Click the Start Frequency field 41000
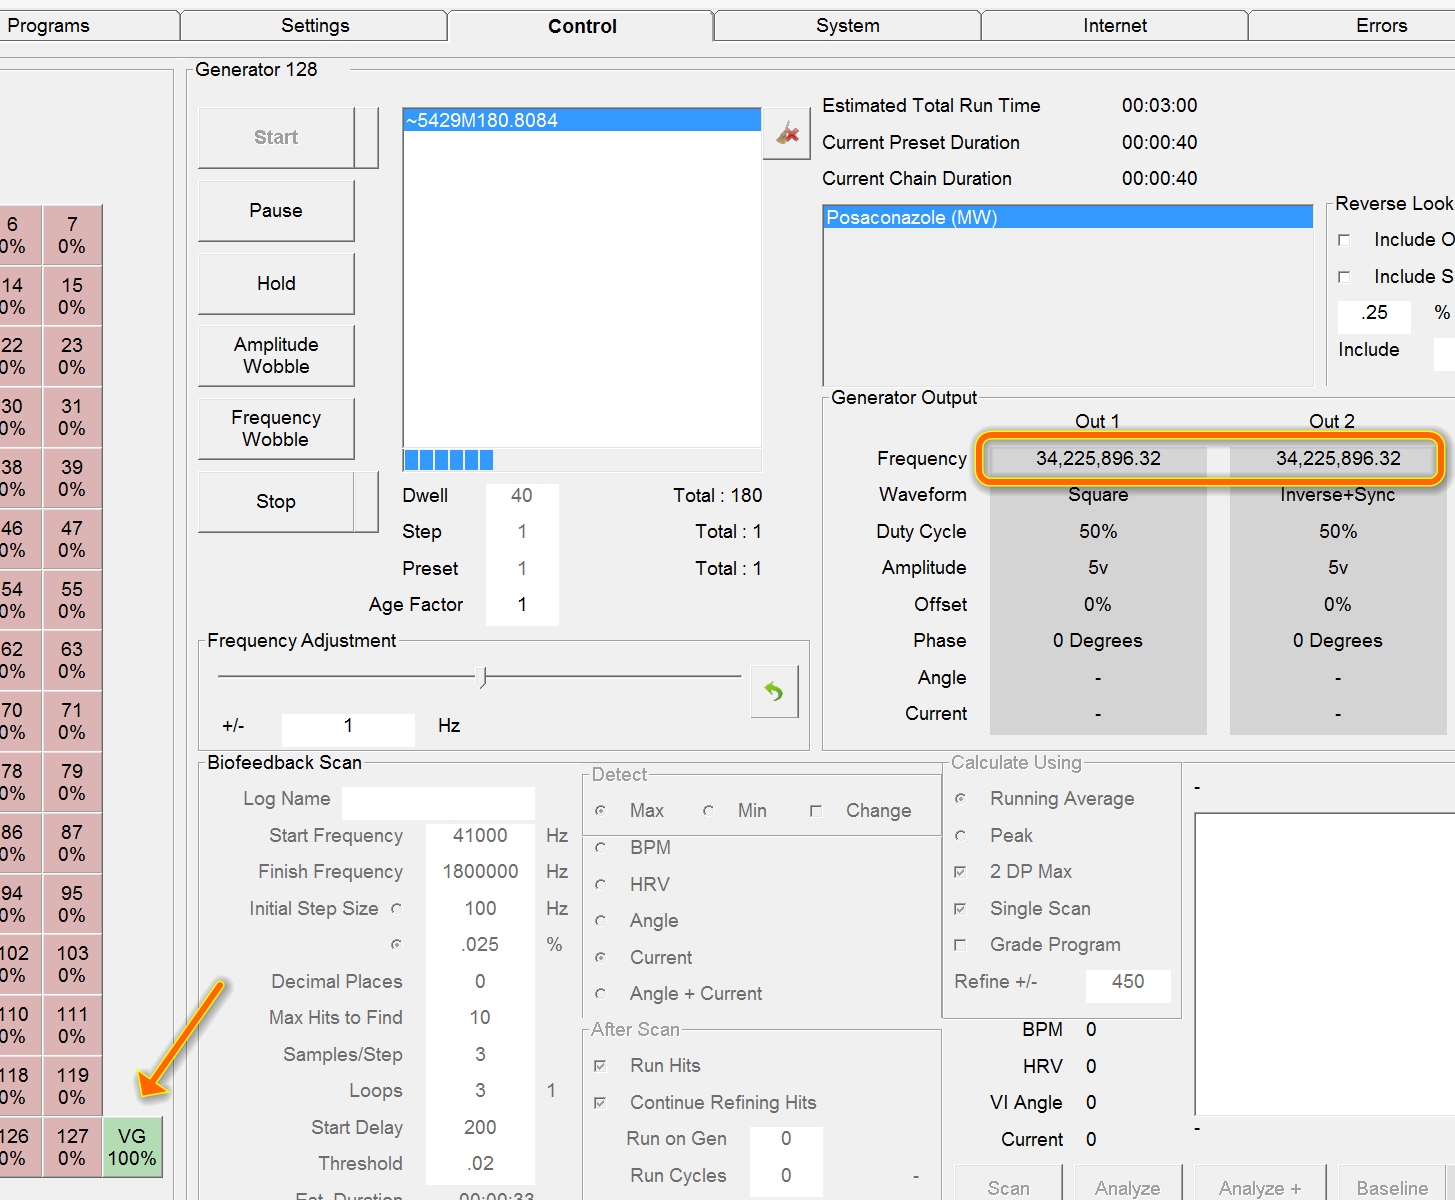 coord(480,836)
